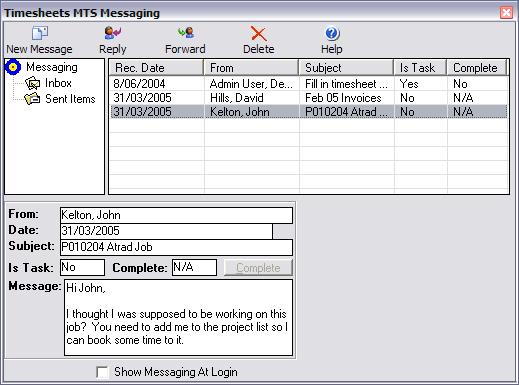Click the Inbox folder icon
The height and width of the screenshot is (385, 519).
coord(33,83)
